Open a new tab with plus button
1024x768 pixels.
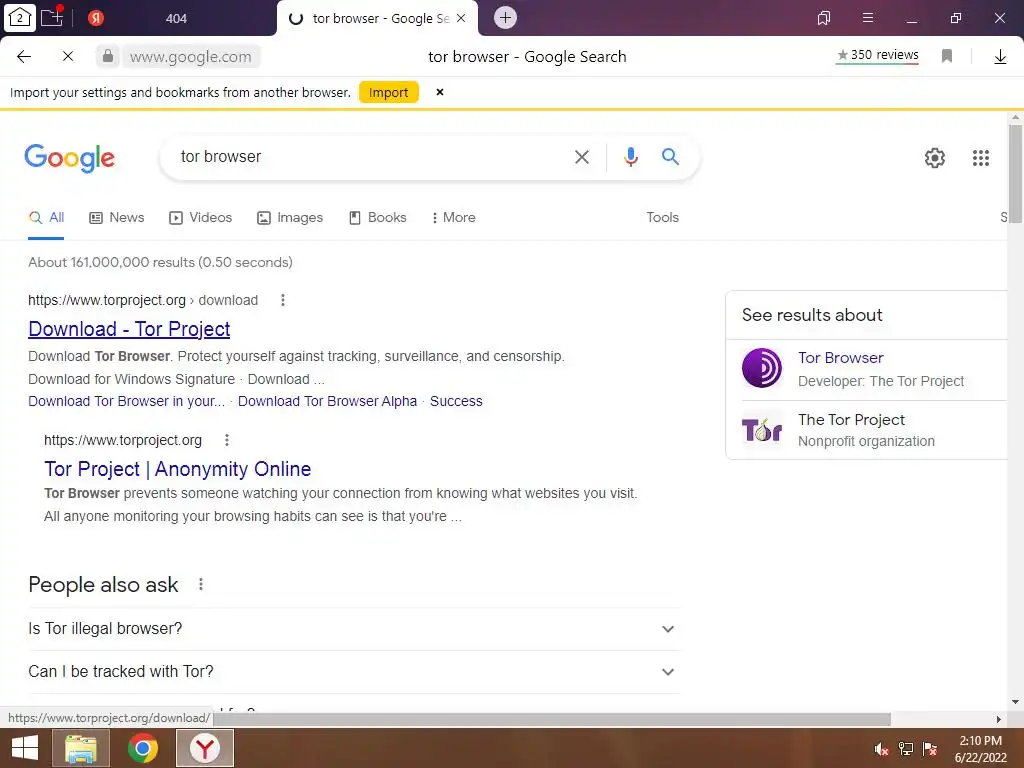[505, 18]
